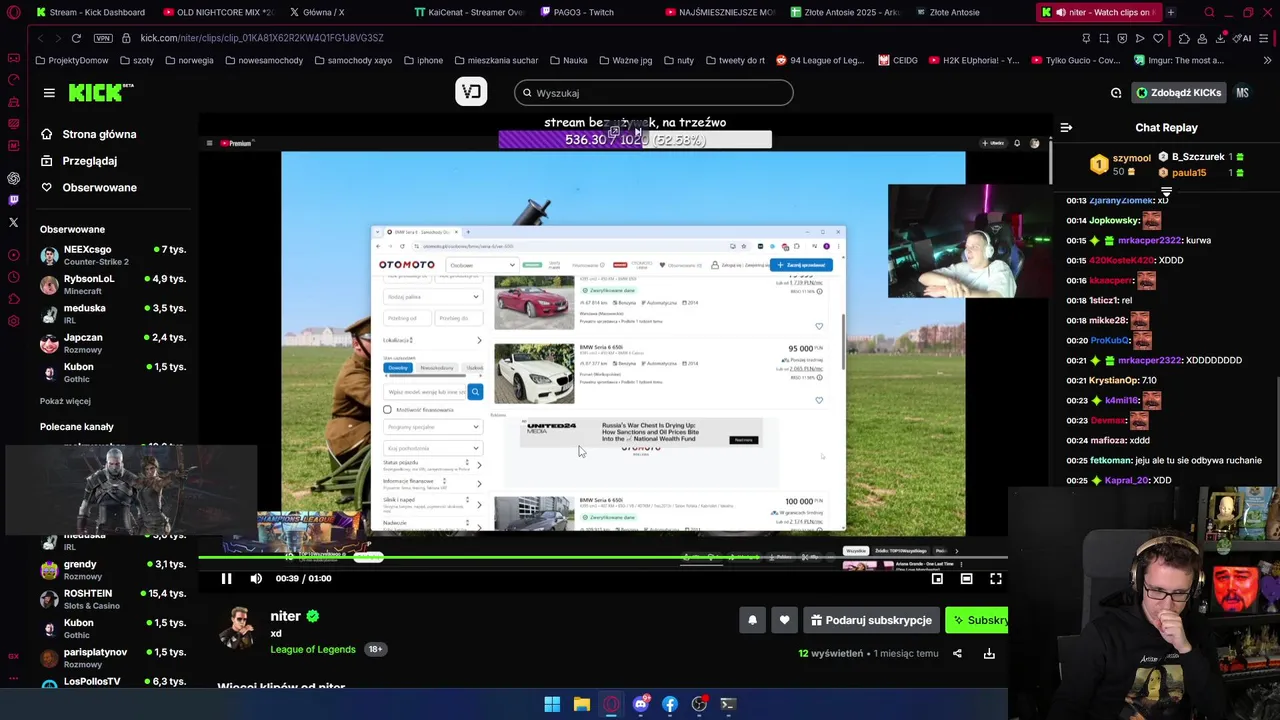
Task: Open nowesamochody bookmark folder
Action: pos(264,60)
